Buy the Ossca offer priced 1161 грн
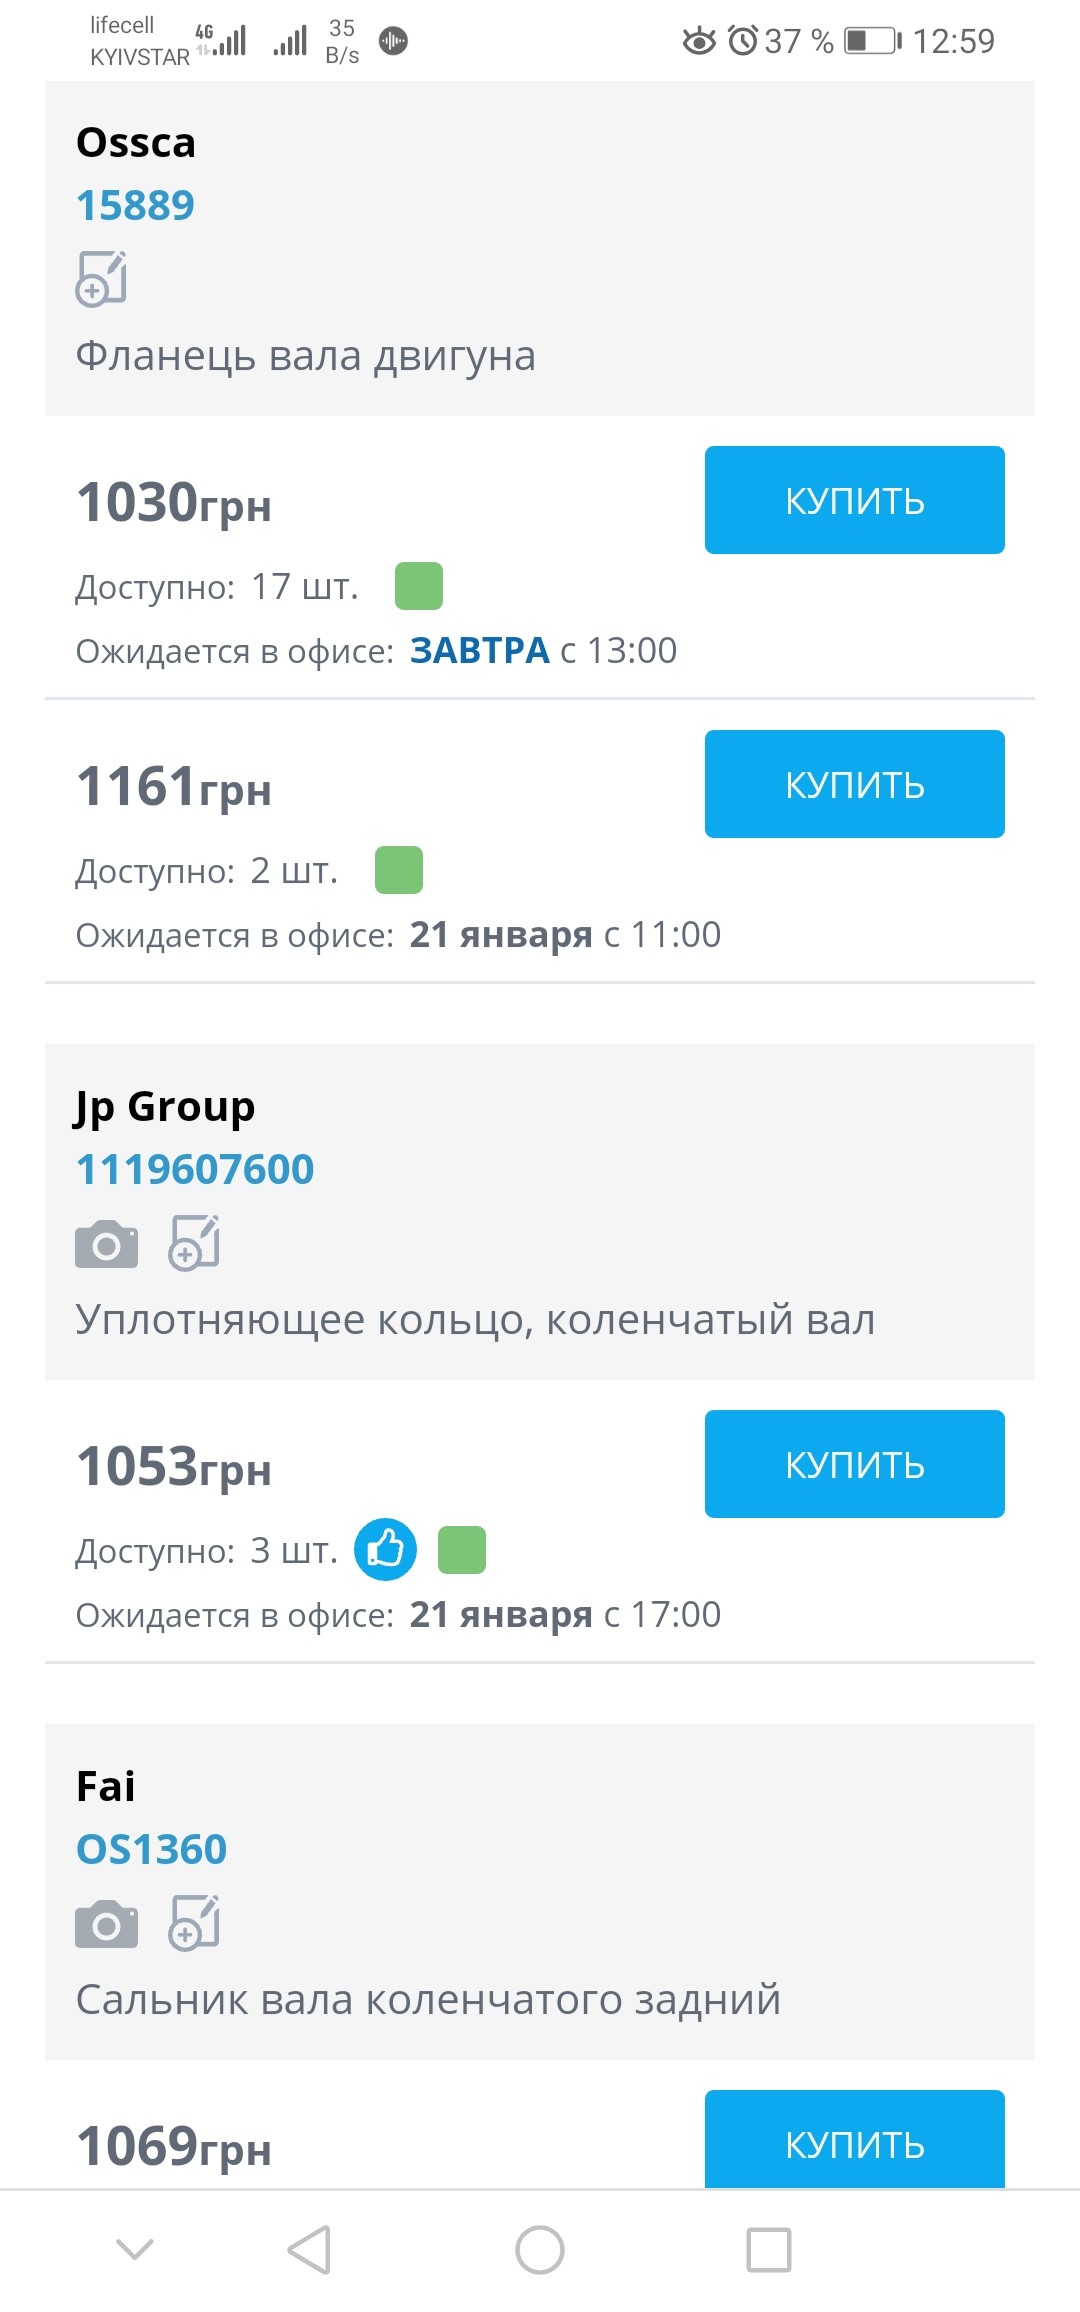 point(854,784)
